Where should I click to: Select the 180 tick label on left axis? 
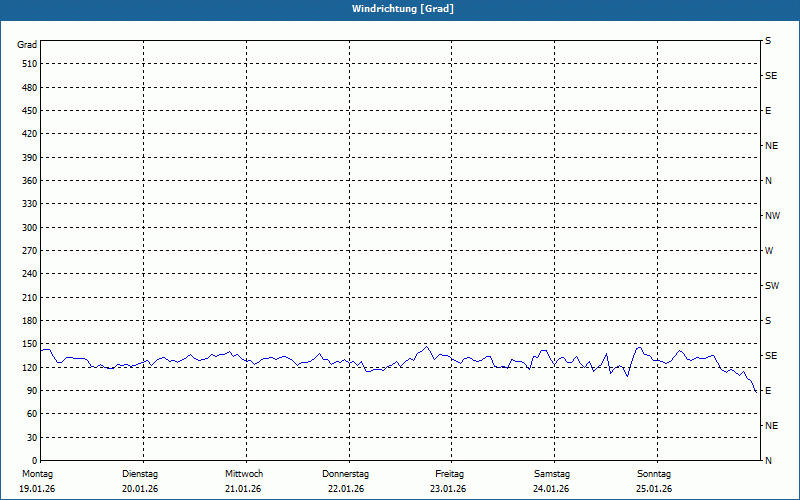(29, 321)
